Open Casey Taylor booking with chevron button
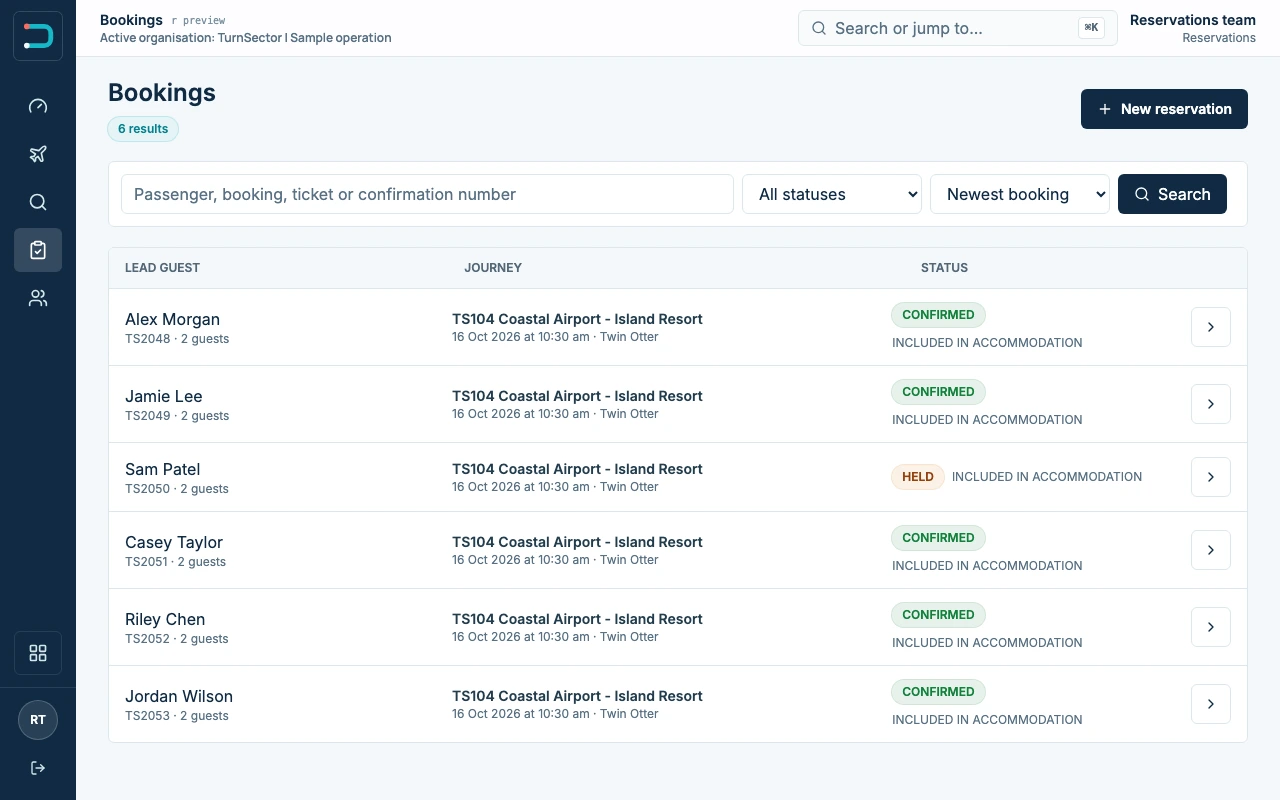 point(1211,550)
